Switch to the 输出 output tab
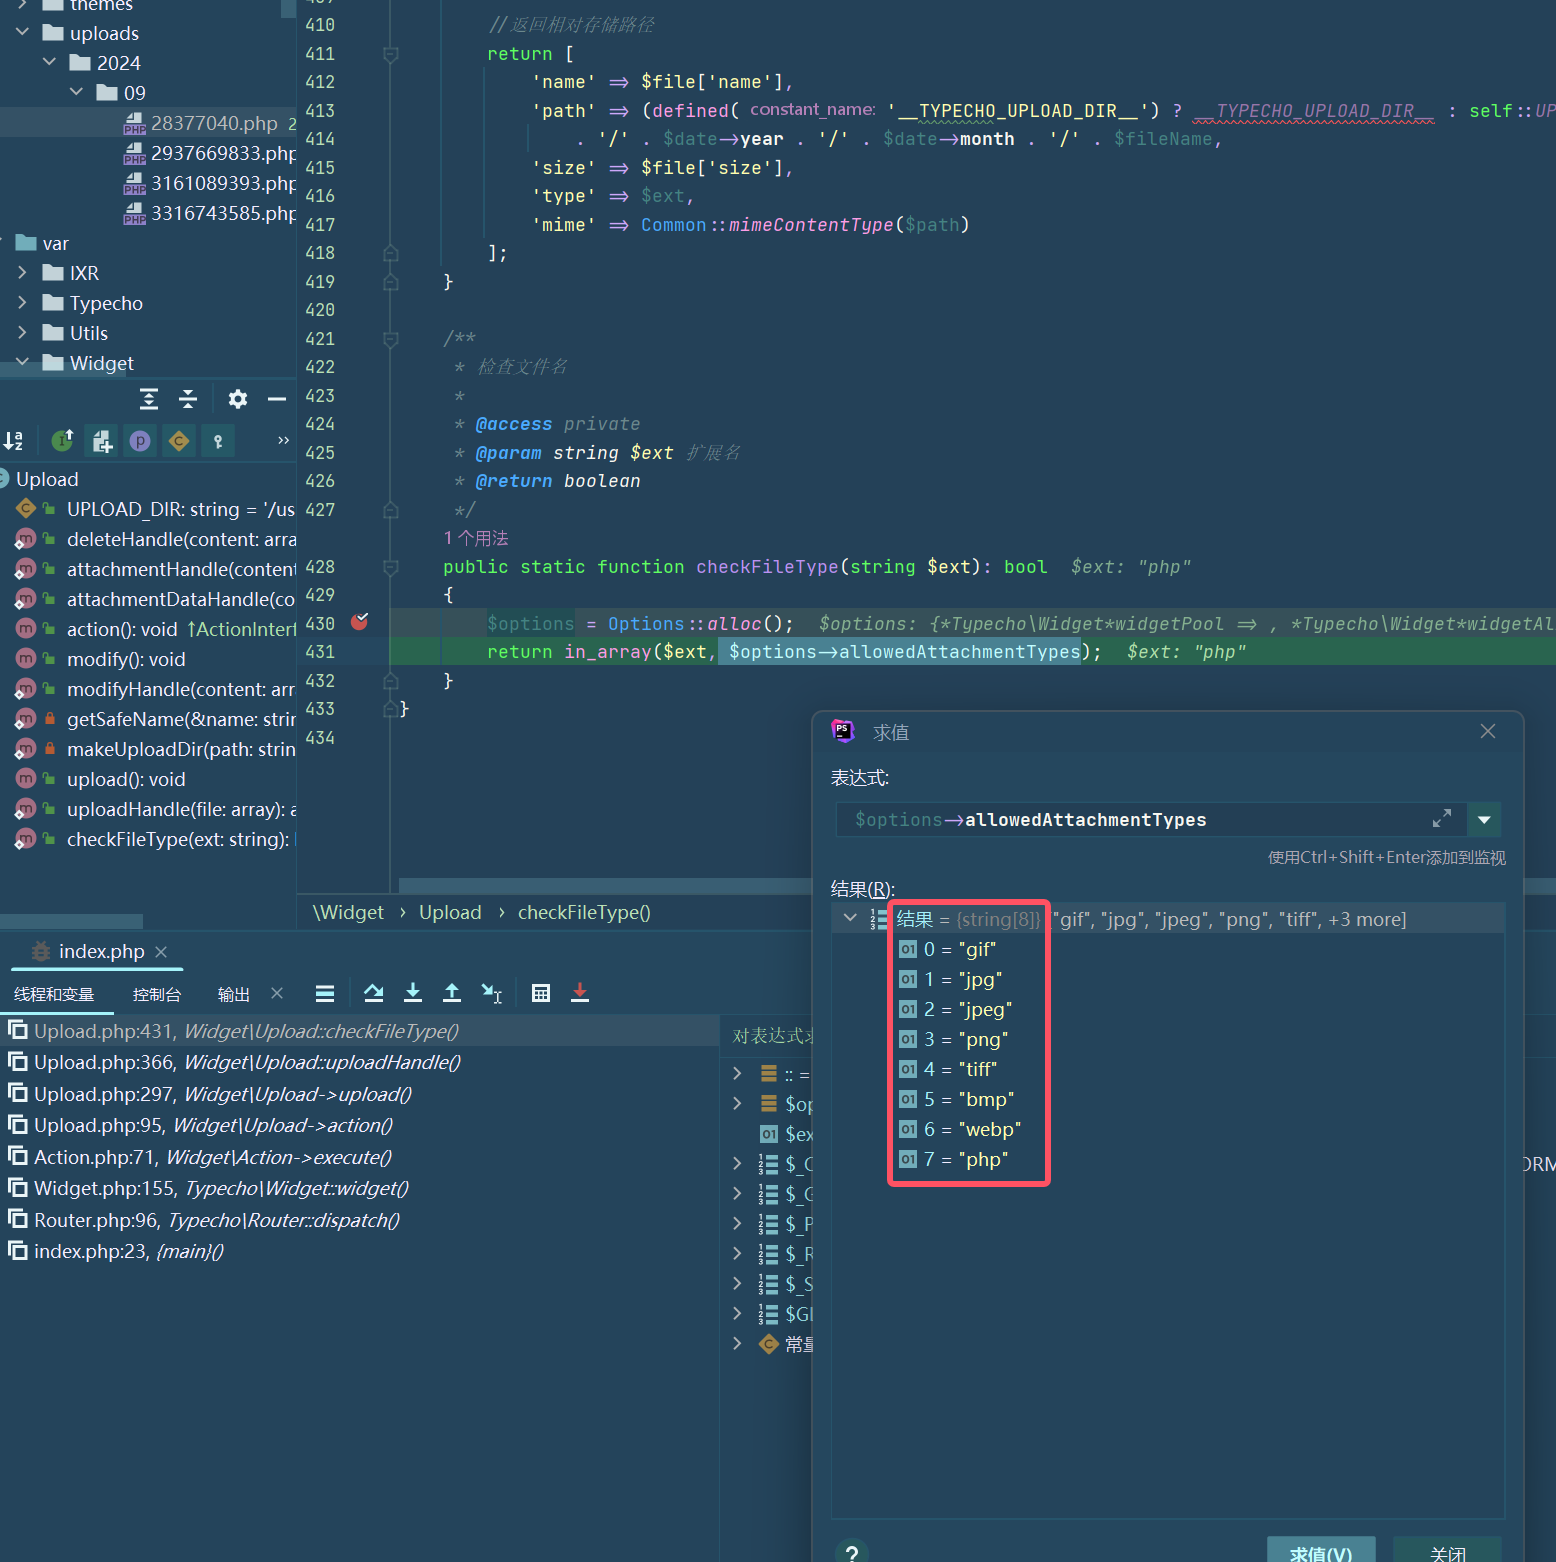 coord(233,994)
